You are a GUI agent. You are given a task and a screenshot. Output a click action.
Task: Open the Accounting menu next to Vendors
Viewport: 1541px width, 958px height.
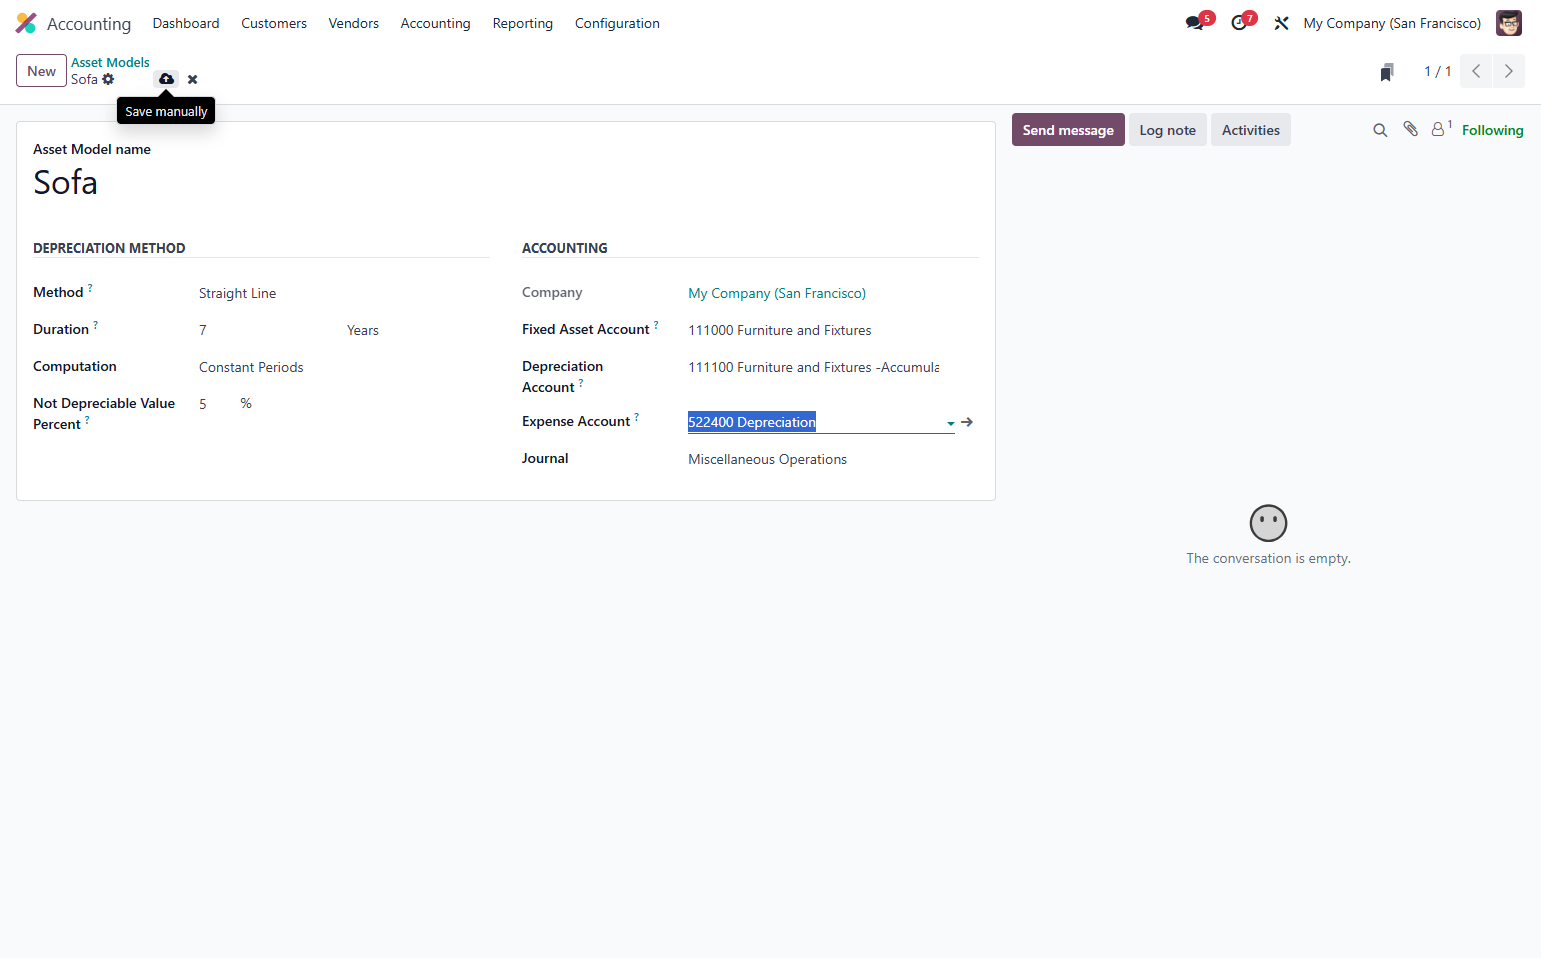tap(435, 23)
